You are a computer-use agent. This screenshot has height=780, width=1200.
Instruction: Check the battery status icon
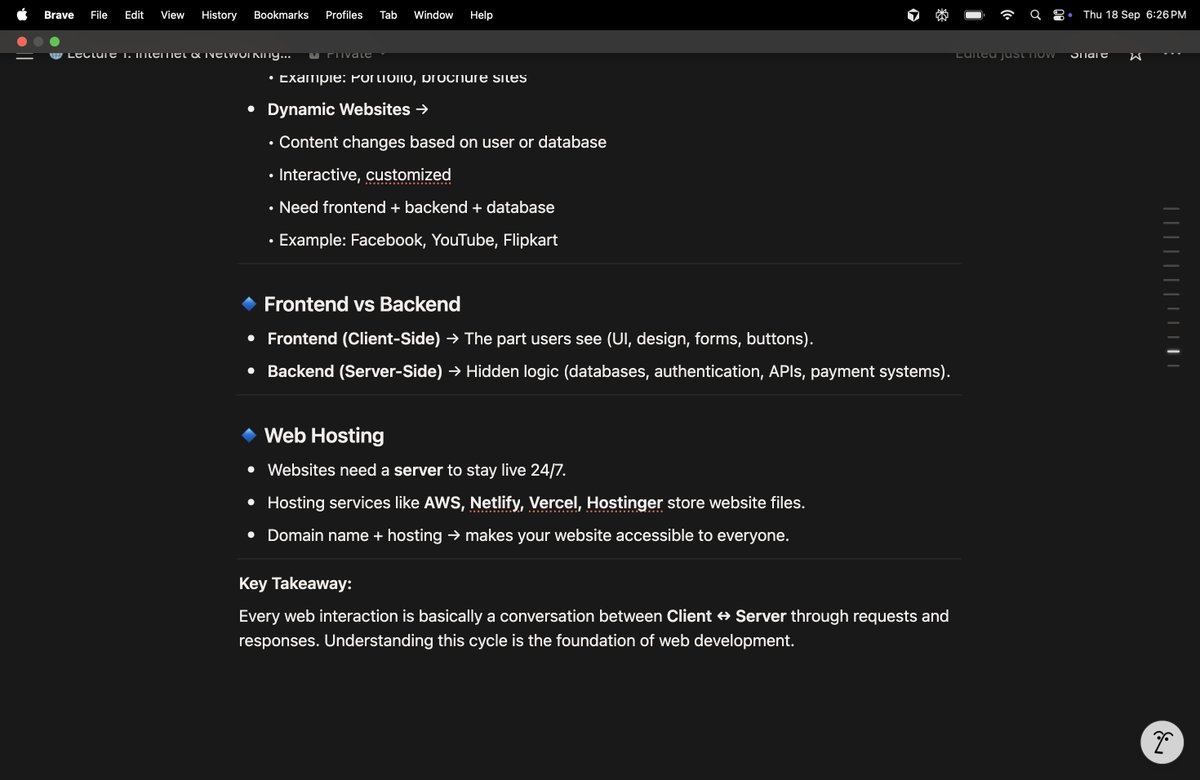pyautogui.click(x=974, y=15)
